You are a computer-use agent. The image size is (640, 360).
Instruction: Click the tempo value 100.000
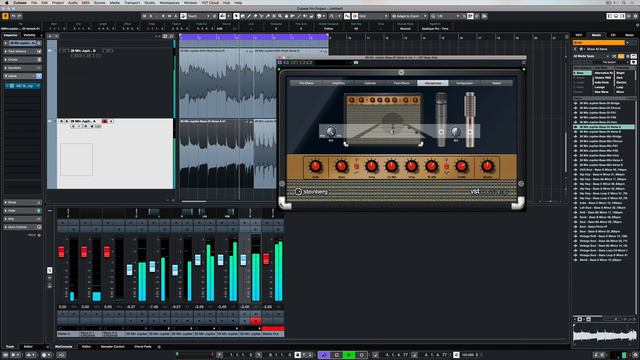469,355
